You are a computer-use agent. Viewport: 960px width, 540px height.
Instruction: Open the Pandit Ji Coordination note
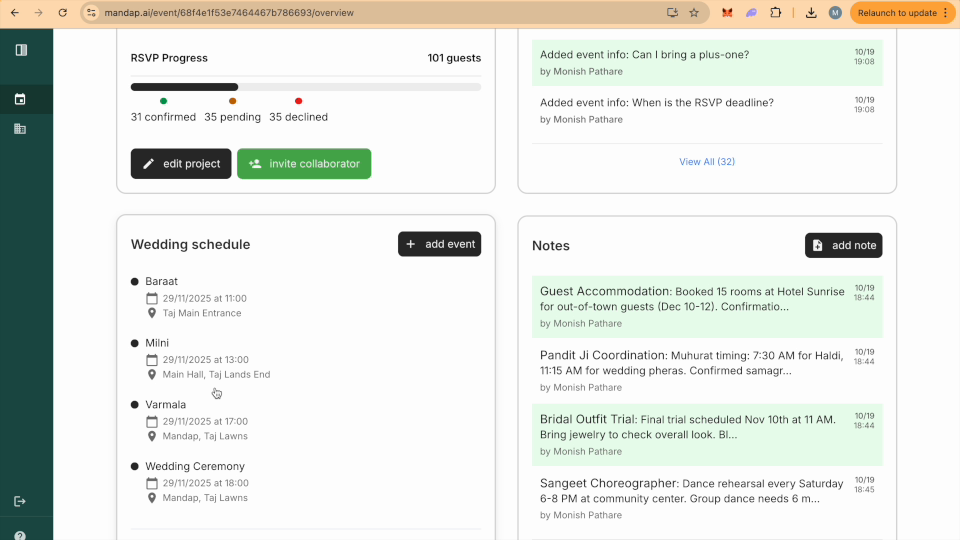(707, 370)
